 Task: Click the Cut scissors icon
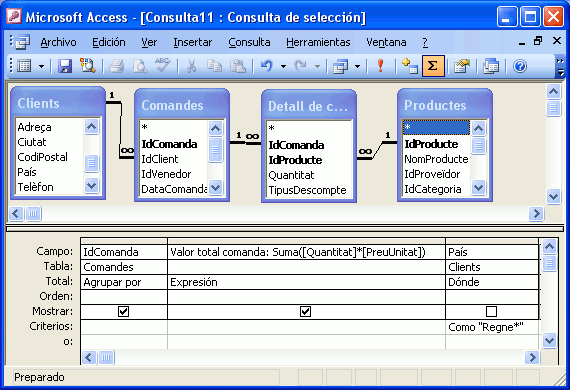pos(191,67)
